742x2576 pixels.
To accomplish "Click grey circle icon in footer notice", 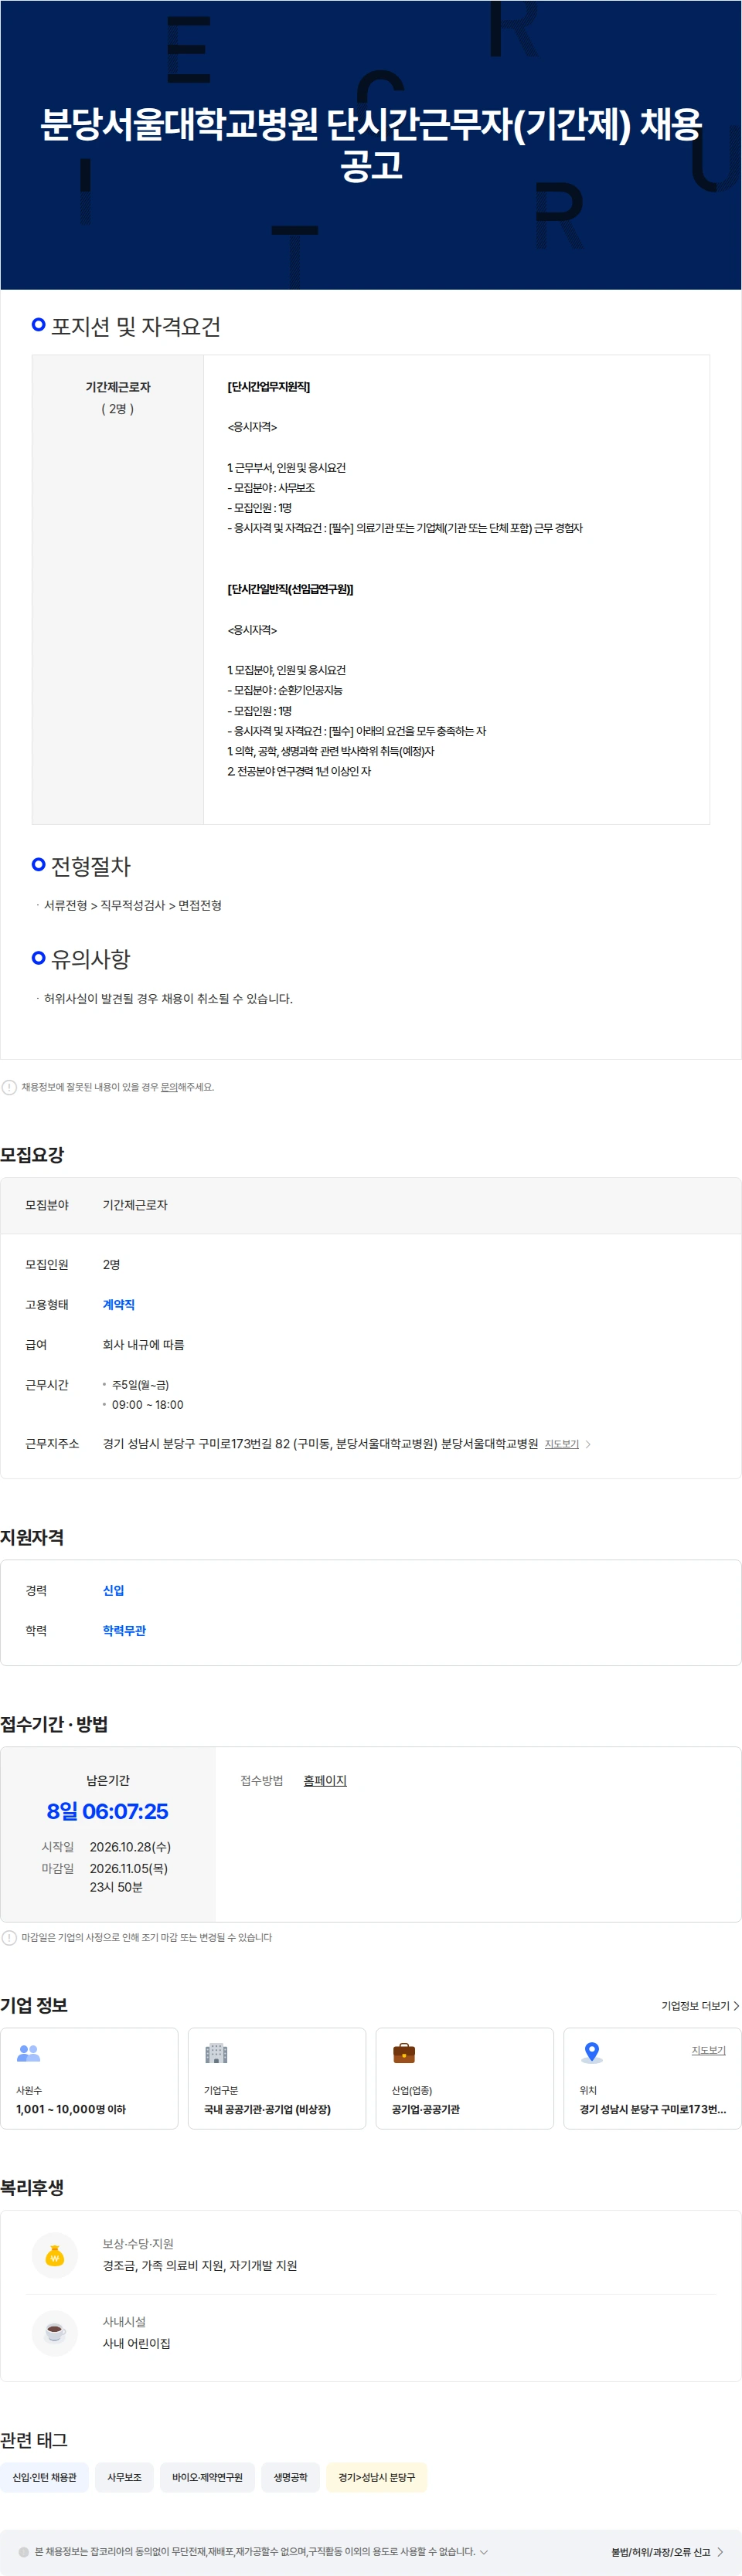I will (24, 2552).
